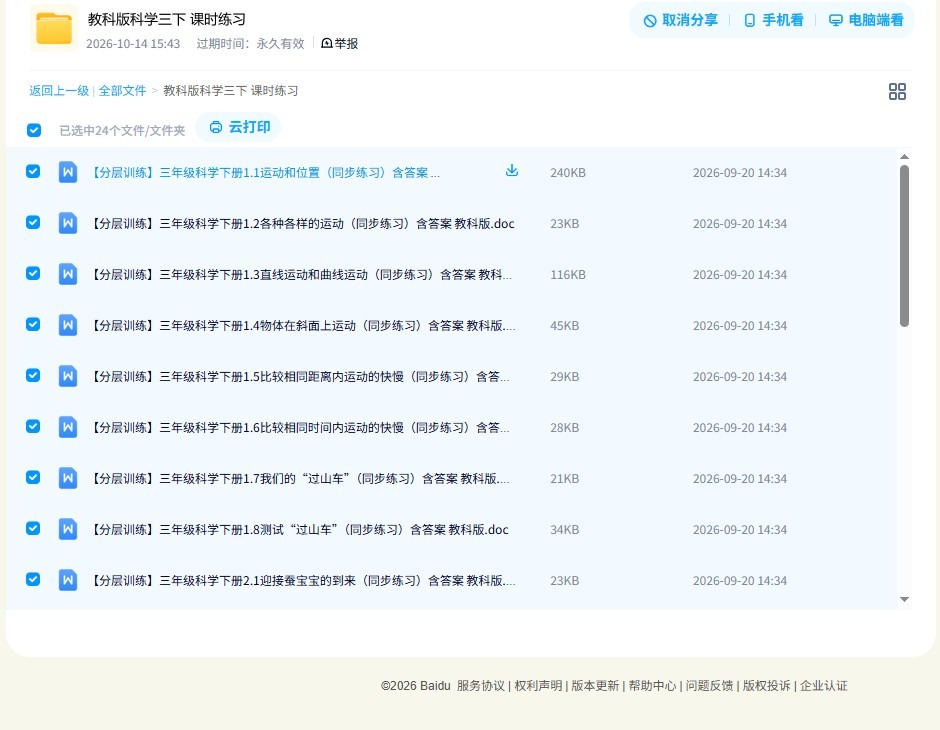Viewport: 940px width, 730px height.
Task: Toggle the select-all files checkbox
Action: [x=34, y=130]
